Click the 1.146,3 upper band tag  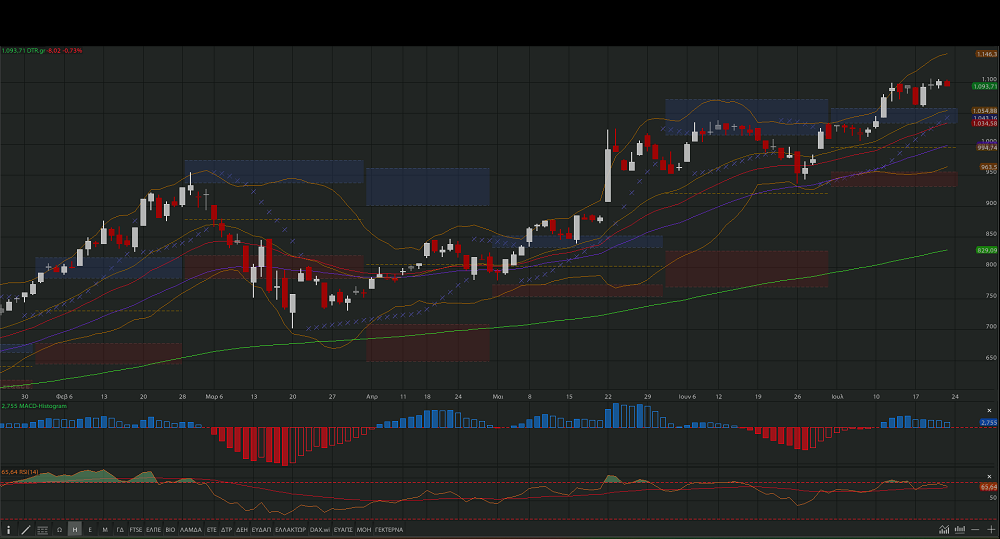tap(987, 54)
